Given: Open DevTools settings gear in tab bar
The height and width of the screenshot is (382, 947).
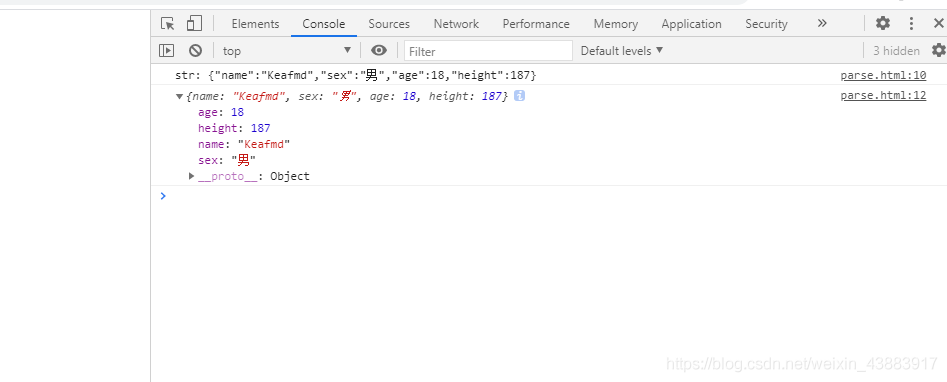Looking at the screenshot, I should point(883,24).
